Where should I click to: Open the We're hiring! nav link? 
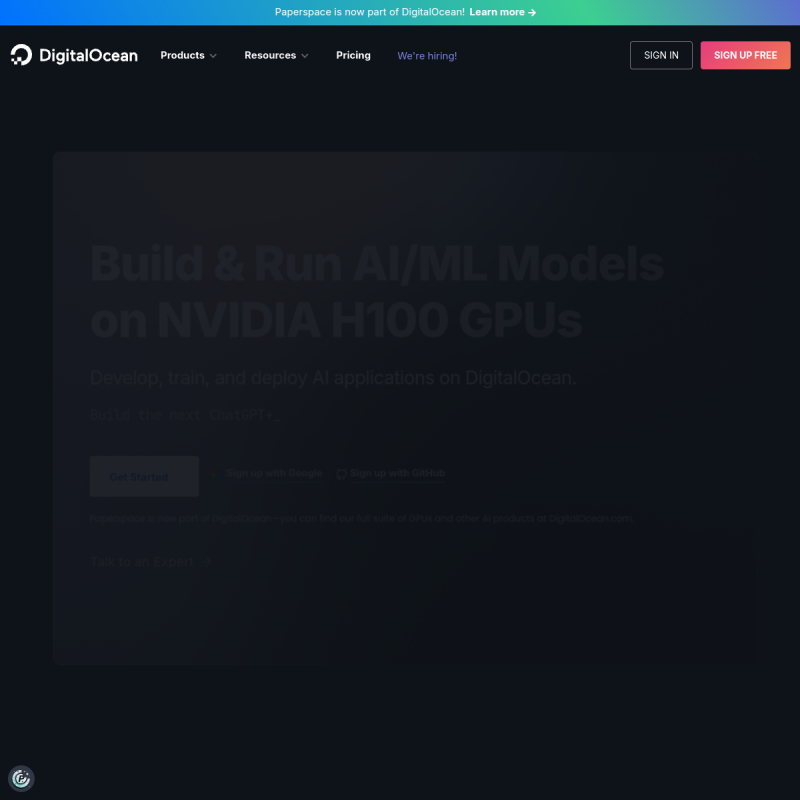pyautogui.click(x=427, y=56)
